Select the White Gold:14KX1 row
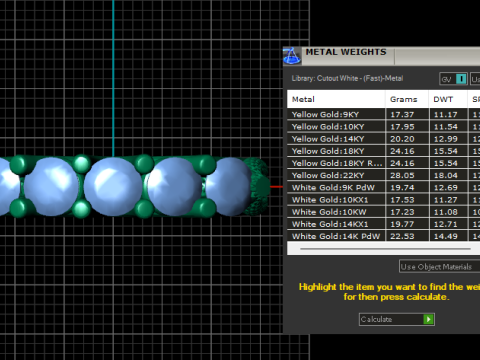Image resolution: width=480 pixels, height=360 pixels. tap(383, 224)
